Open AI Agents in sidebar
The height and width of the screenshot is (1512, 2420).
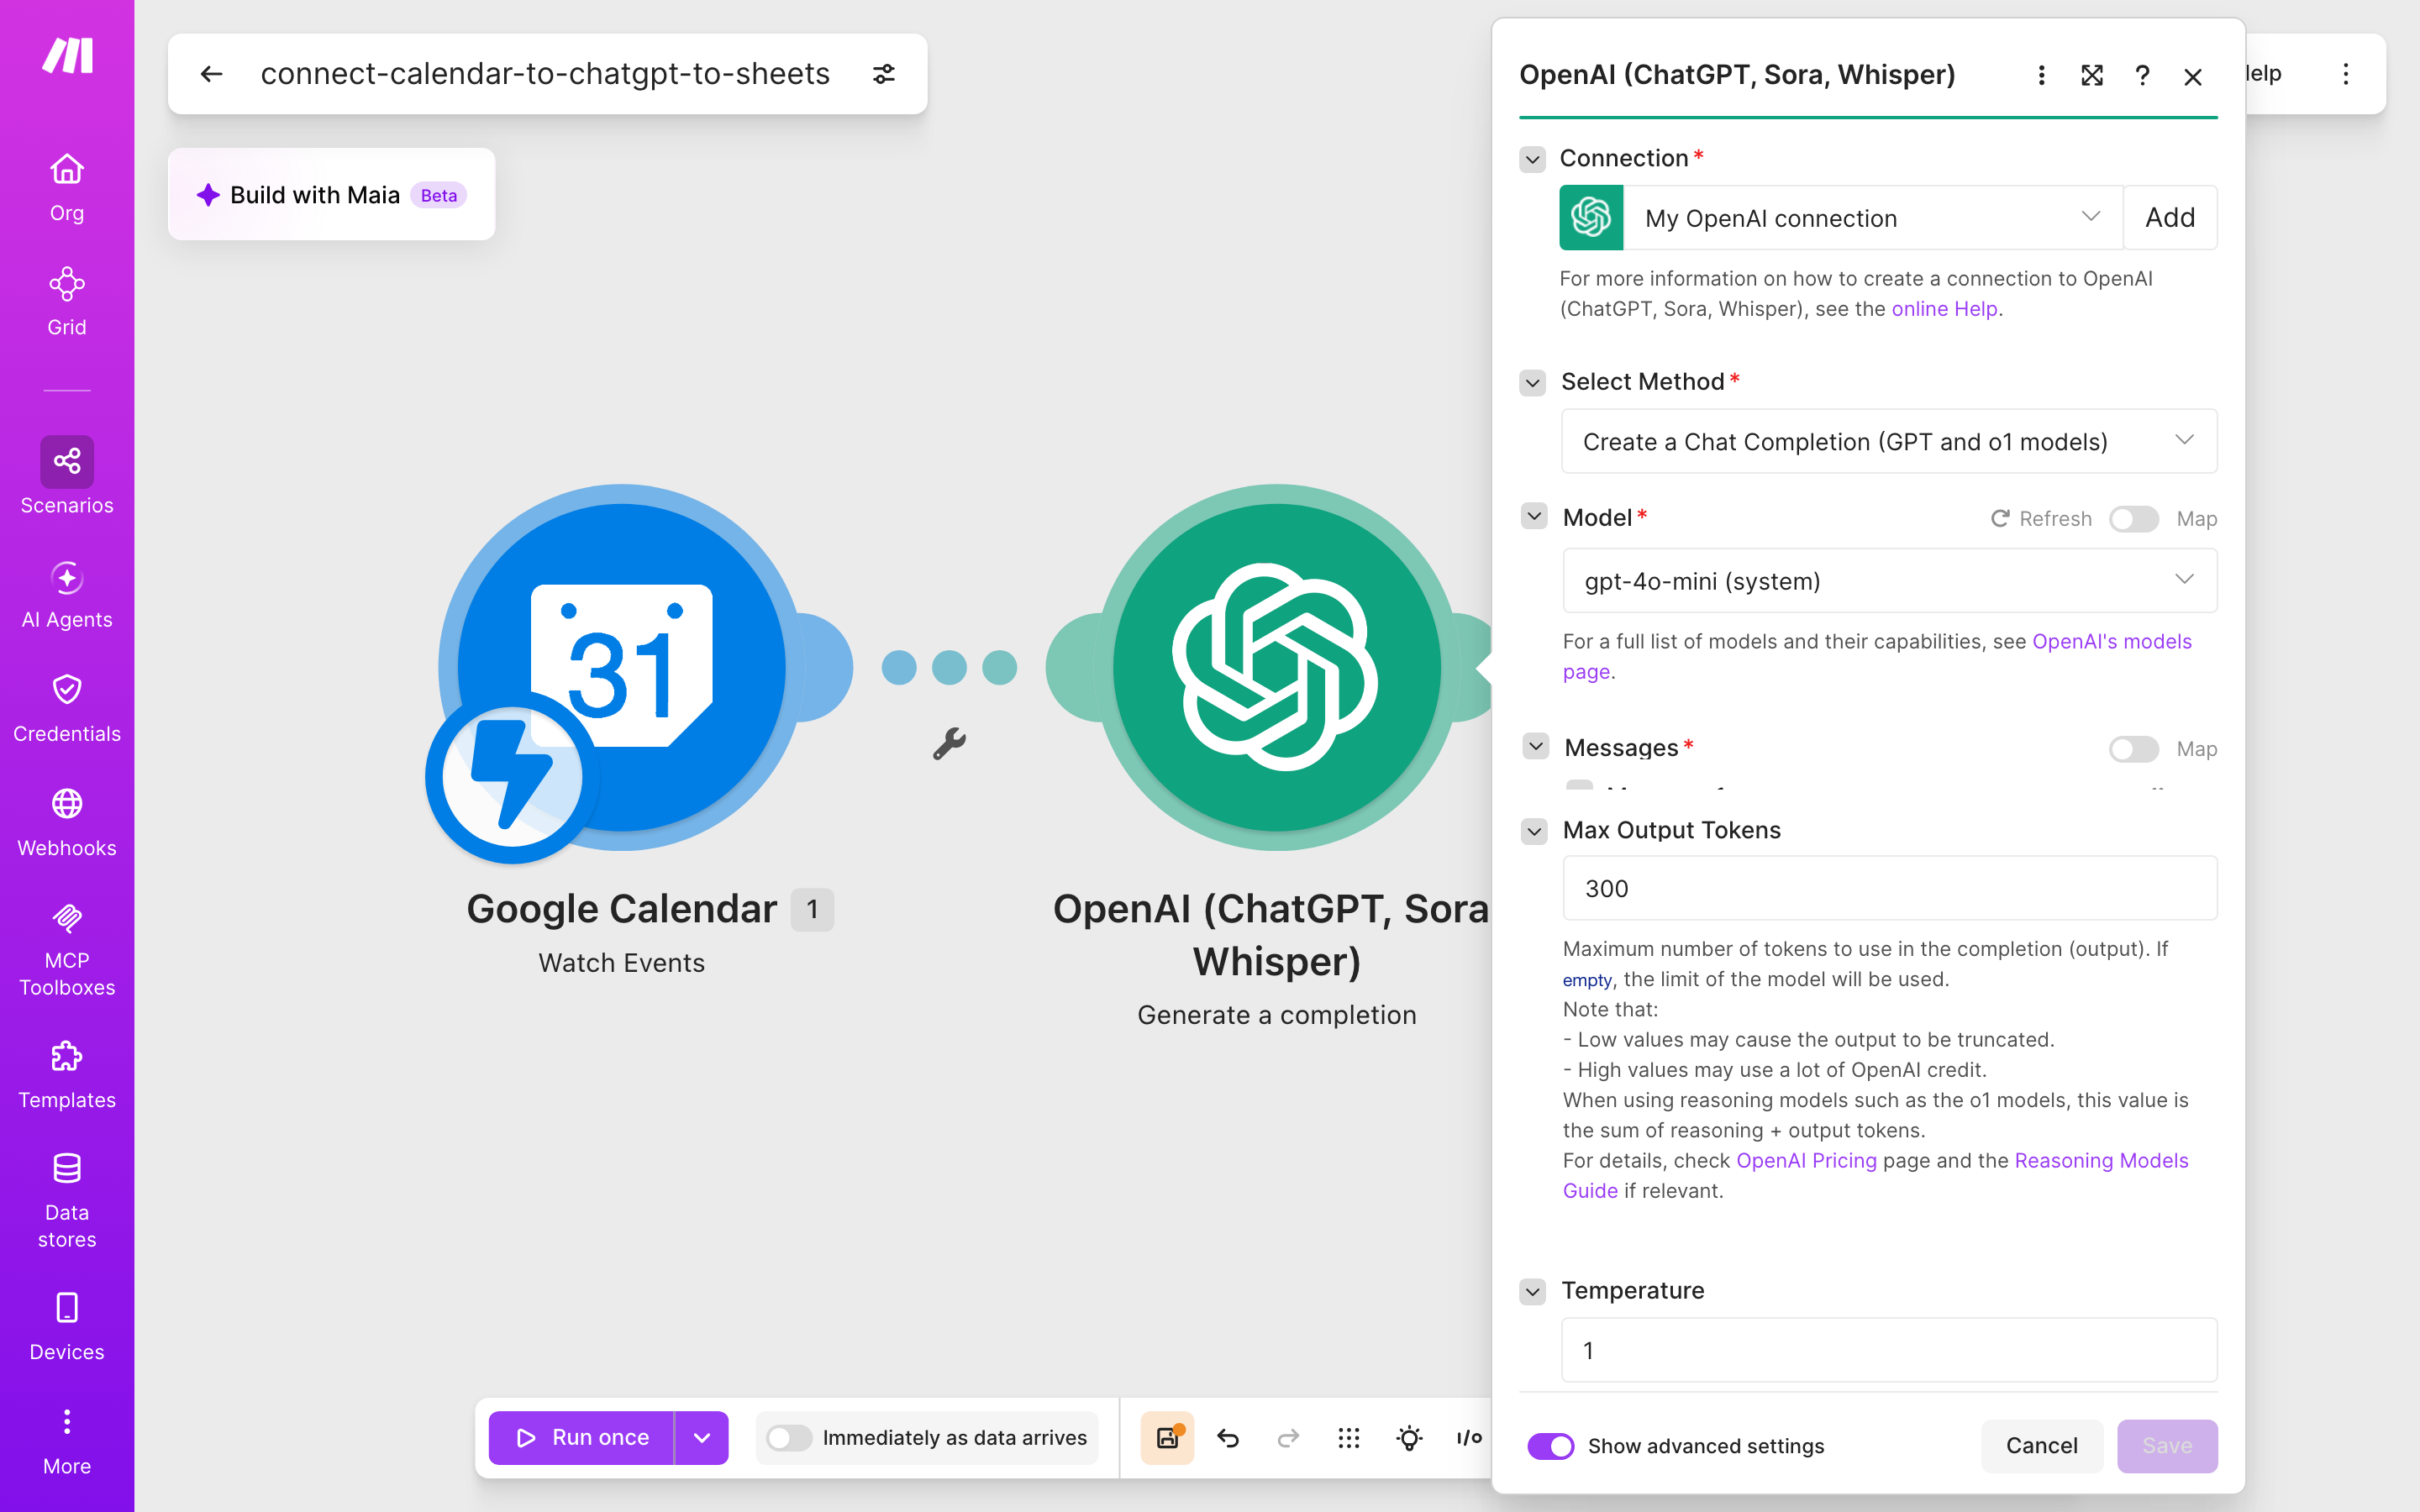(67, 594)
